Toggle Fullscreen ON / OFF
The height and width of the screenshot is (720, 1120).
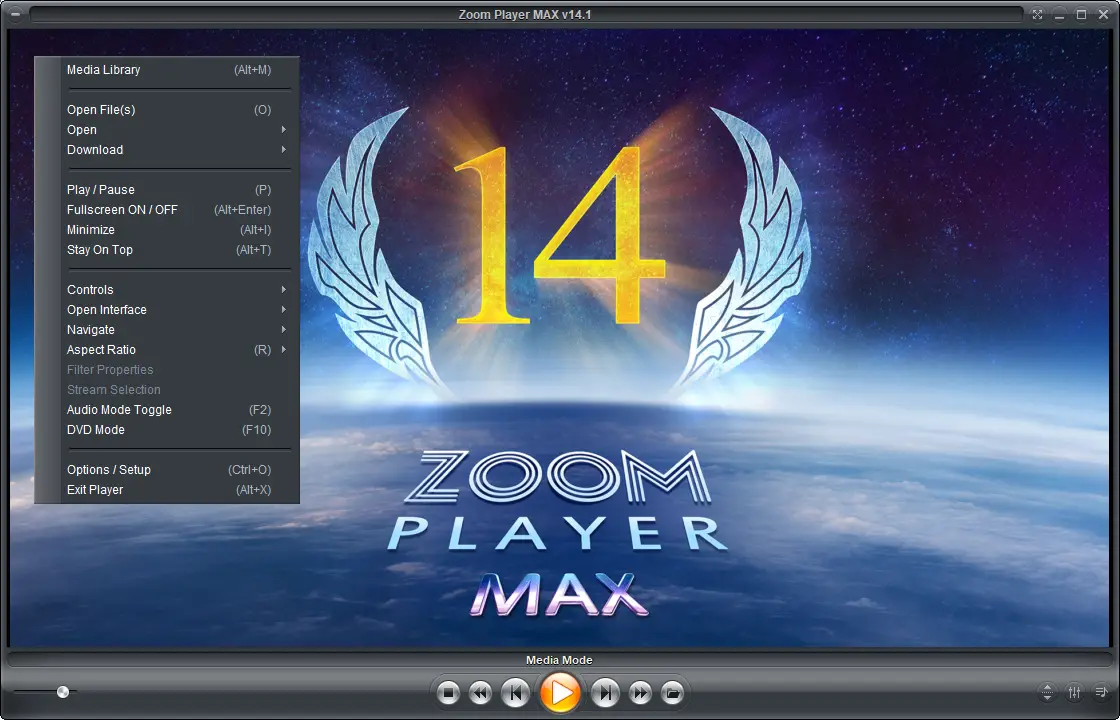169,210
